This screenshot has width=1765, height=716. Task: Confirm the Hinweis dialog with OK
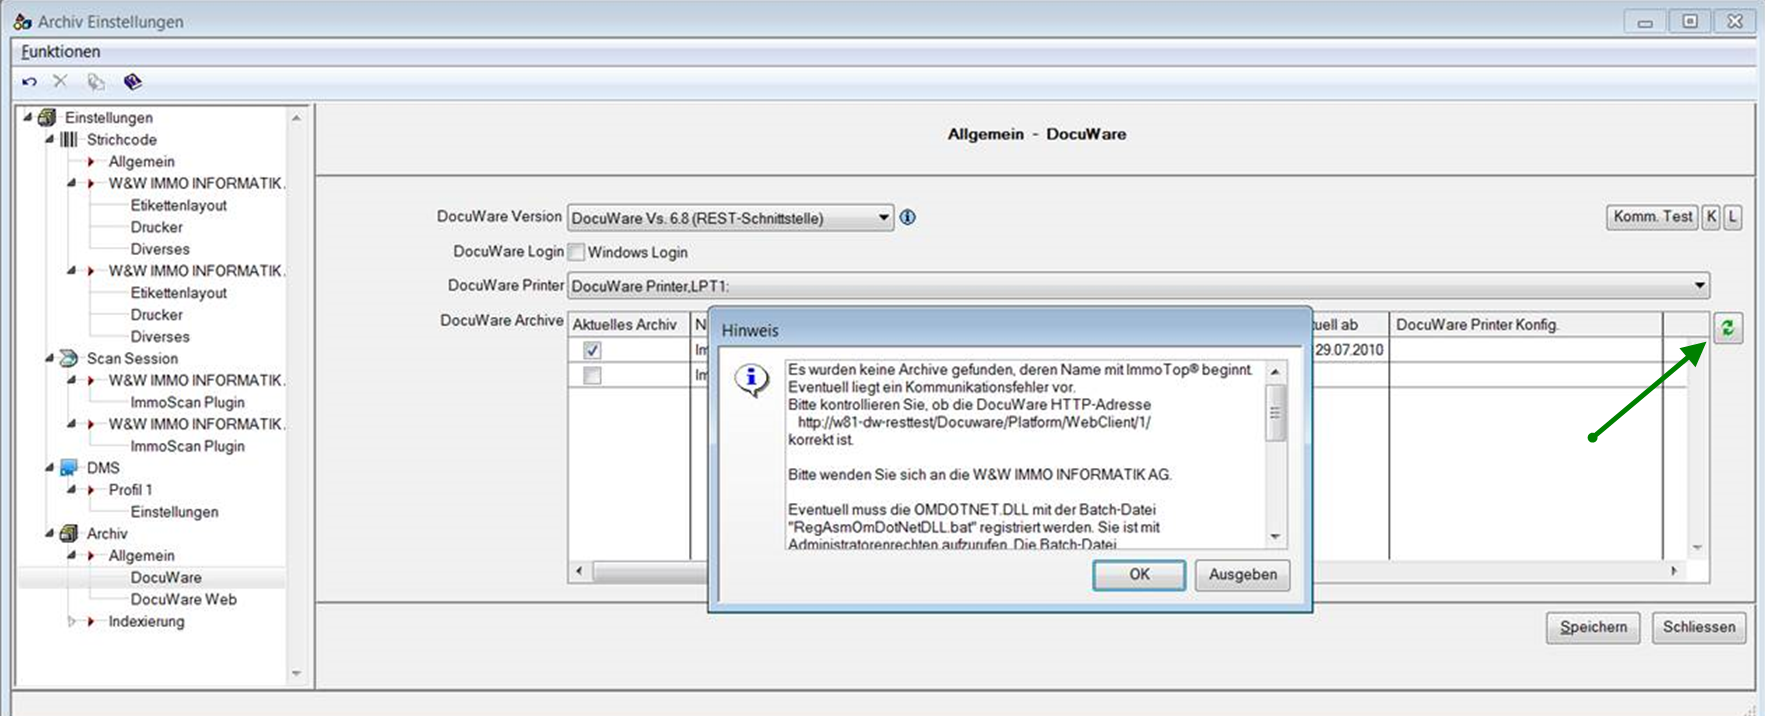pos(1139,575)
